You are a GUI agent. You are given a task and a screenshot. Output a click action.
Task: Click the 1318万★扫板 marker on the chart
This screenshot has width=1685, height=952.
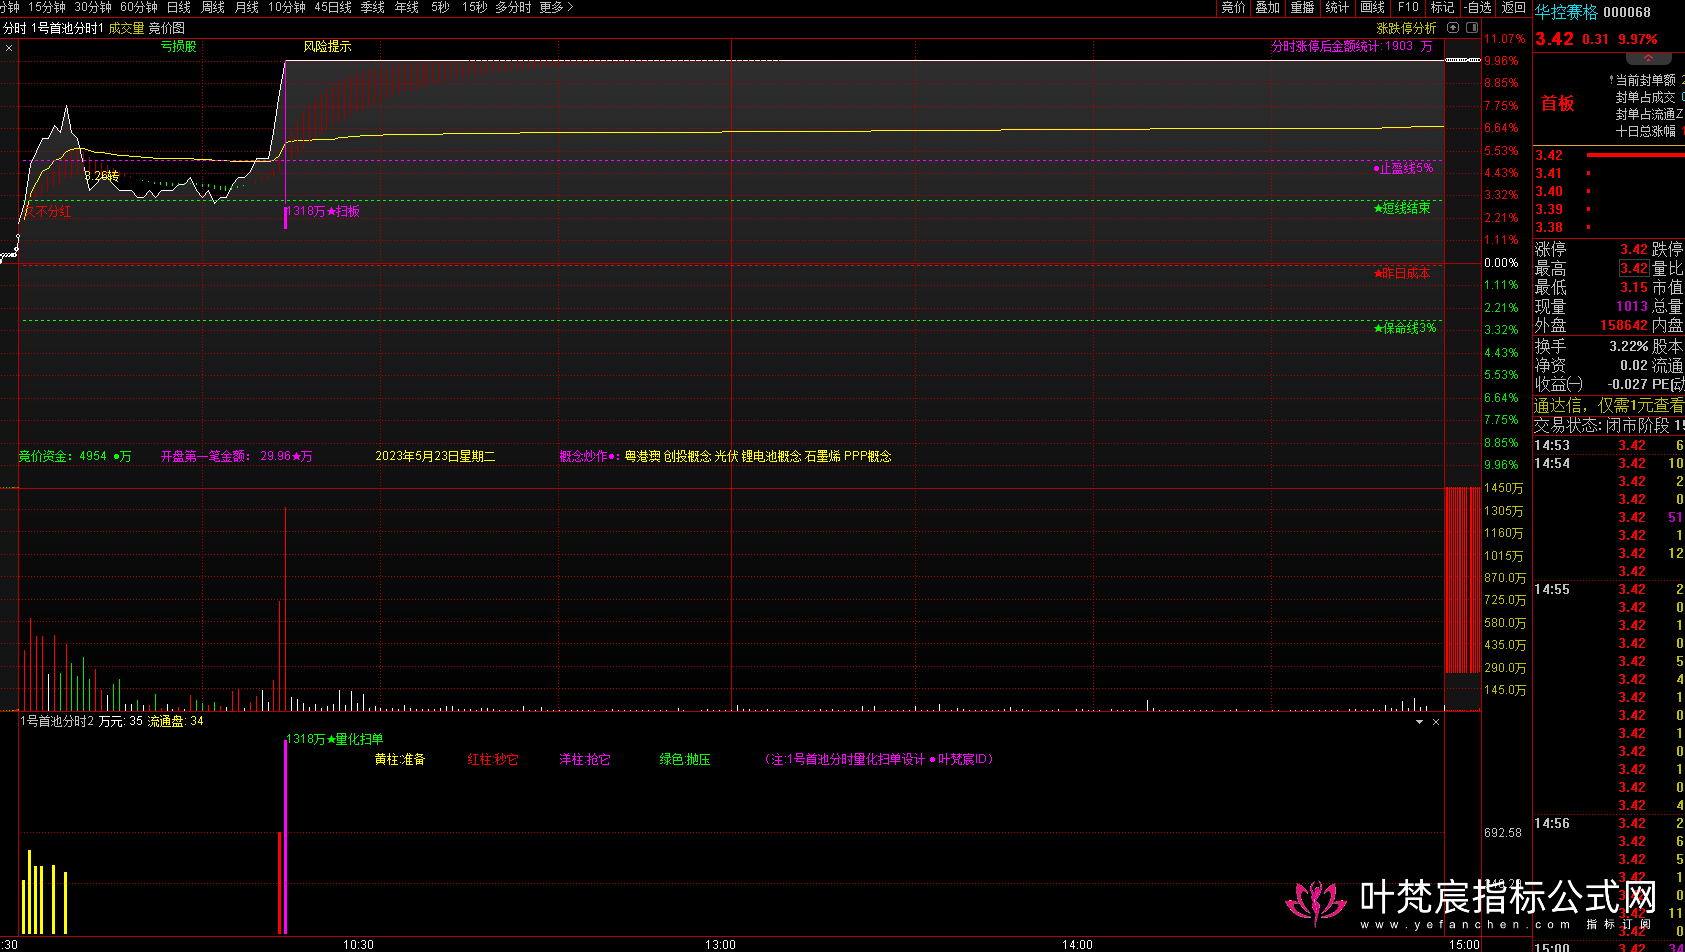click(x=324, y=212)
